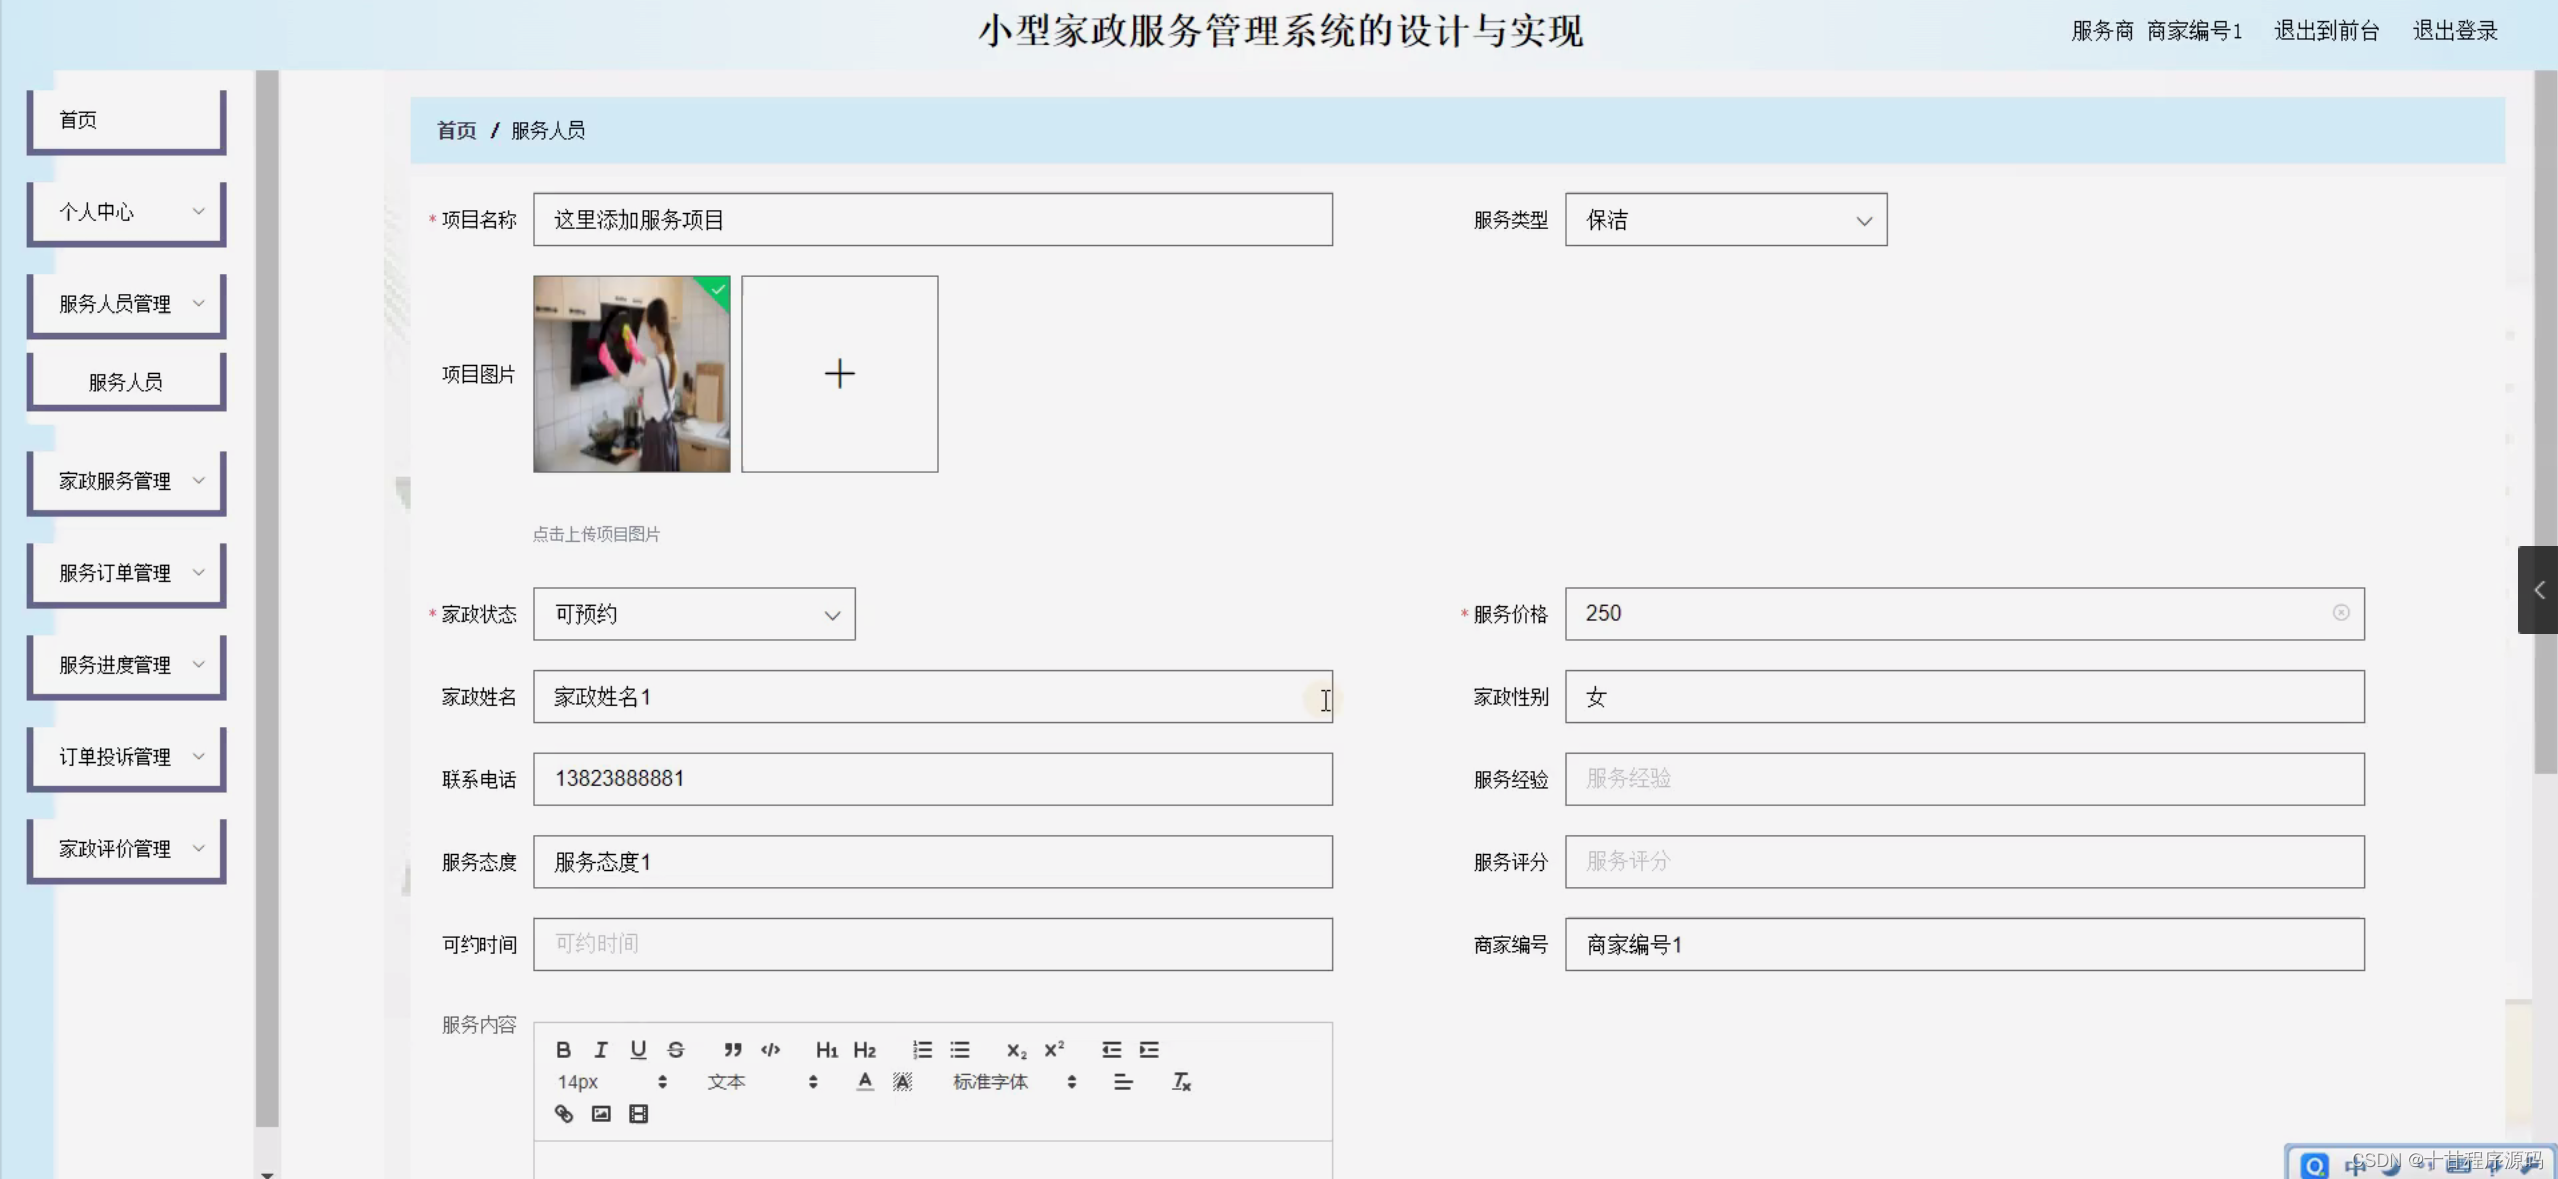The width and height of the screenshot is (2558, 1179).
Task: Insert an image via the editor toolbar
Action: coord(601,1113)
